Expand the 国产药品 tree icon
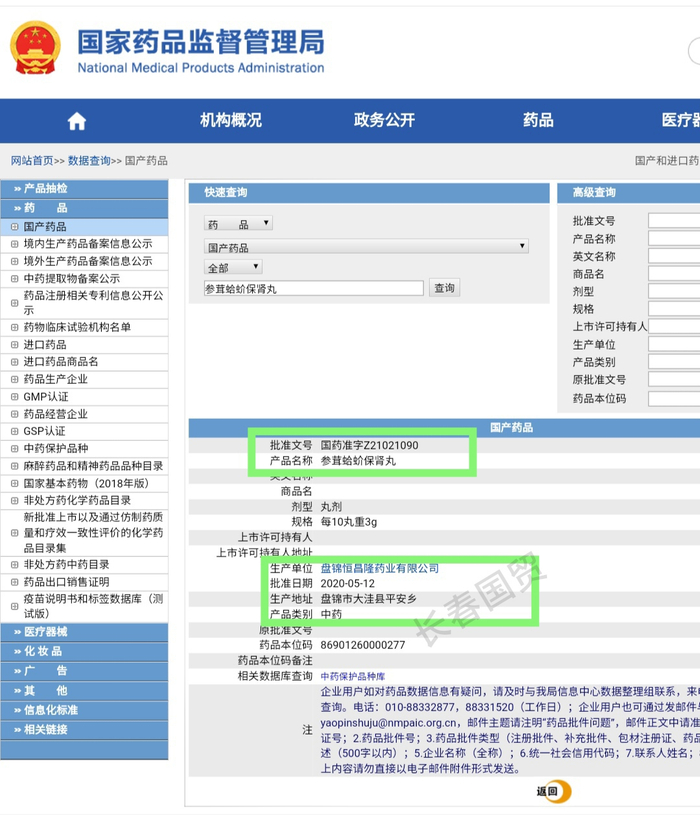700x815 pixels. (x=15, y=227)
